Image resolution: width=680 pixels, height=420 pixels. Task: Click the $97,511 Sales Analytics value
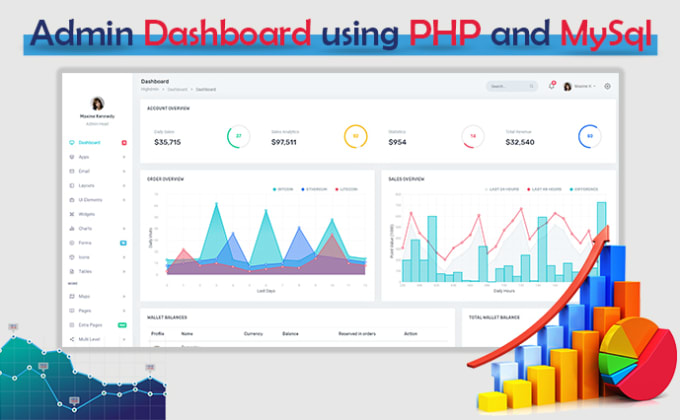[284, 142]
